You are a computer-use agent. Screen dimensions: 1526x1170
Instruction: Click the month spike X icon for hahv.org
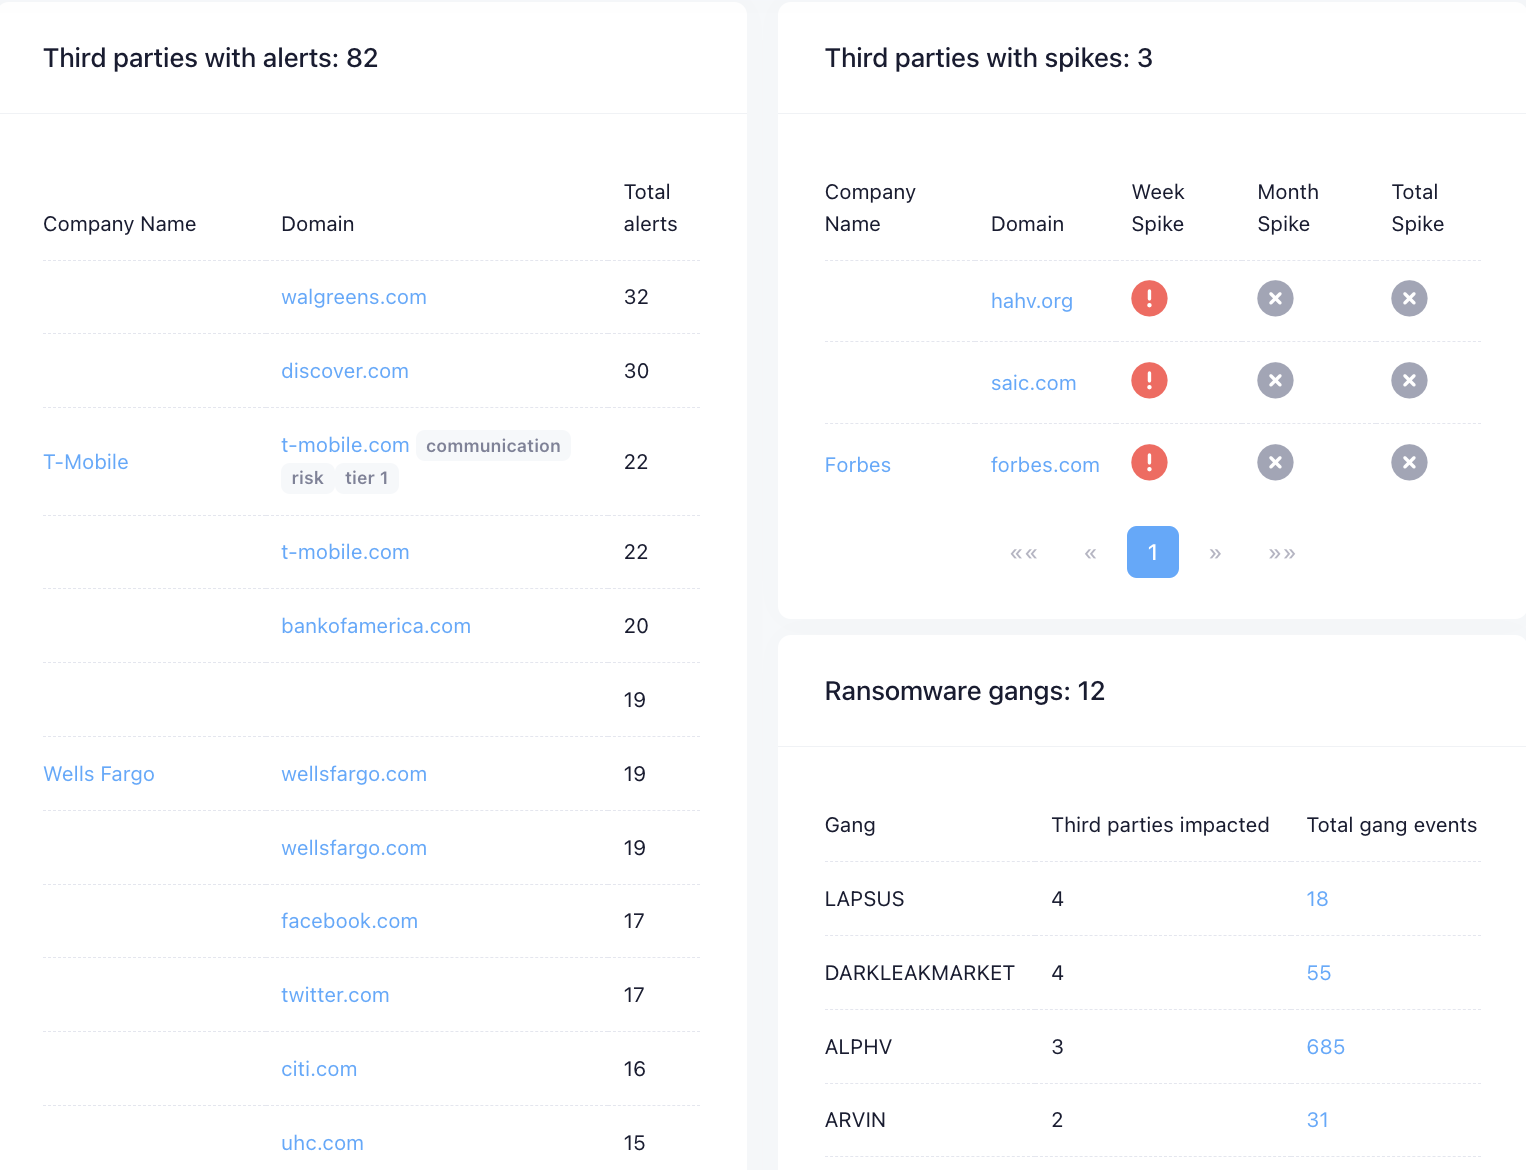(x=1275, y=298)
